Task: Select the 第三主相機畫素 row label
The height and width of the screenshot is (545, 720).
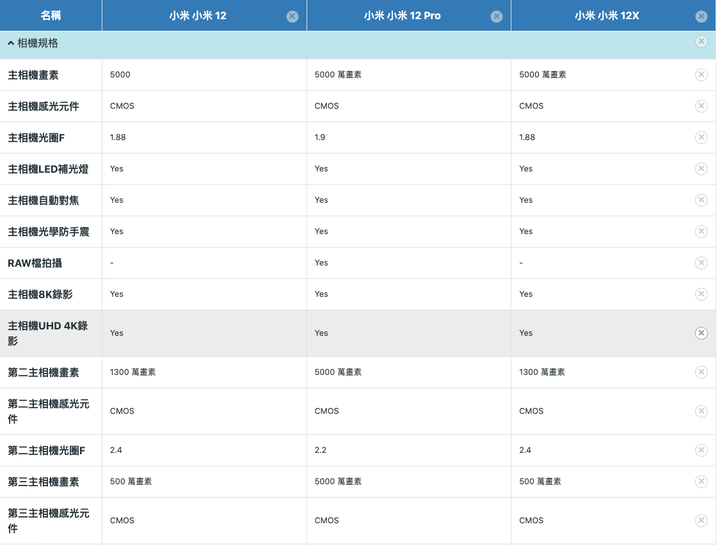Action: point(43,482)
